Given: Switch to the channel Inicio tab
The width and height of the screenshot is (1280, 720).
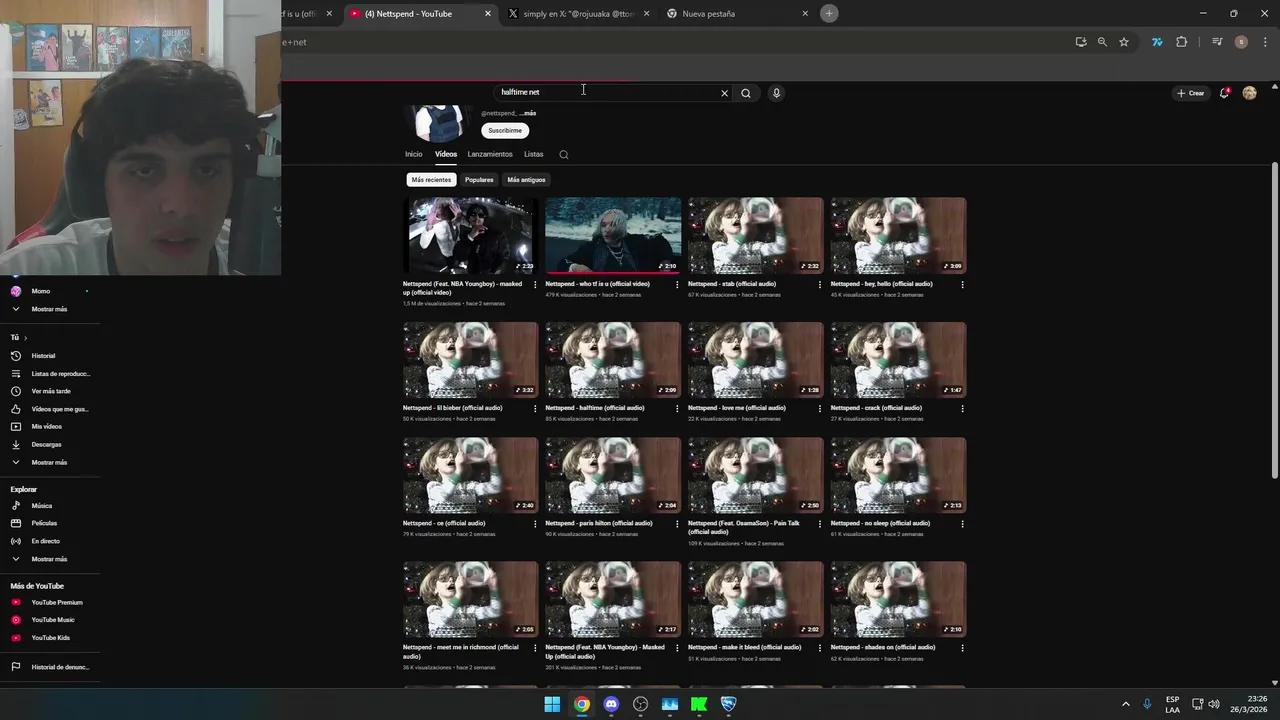Looking at the screenshot, I should point(413,154).
